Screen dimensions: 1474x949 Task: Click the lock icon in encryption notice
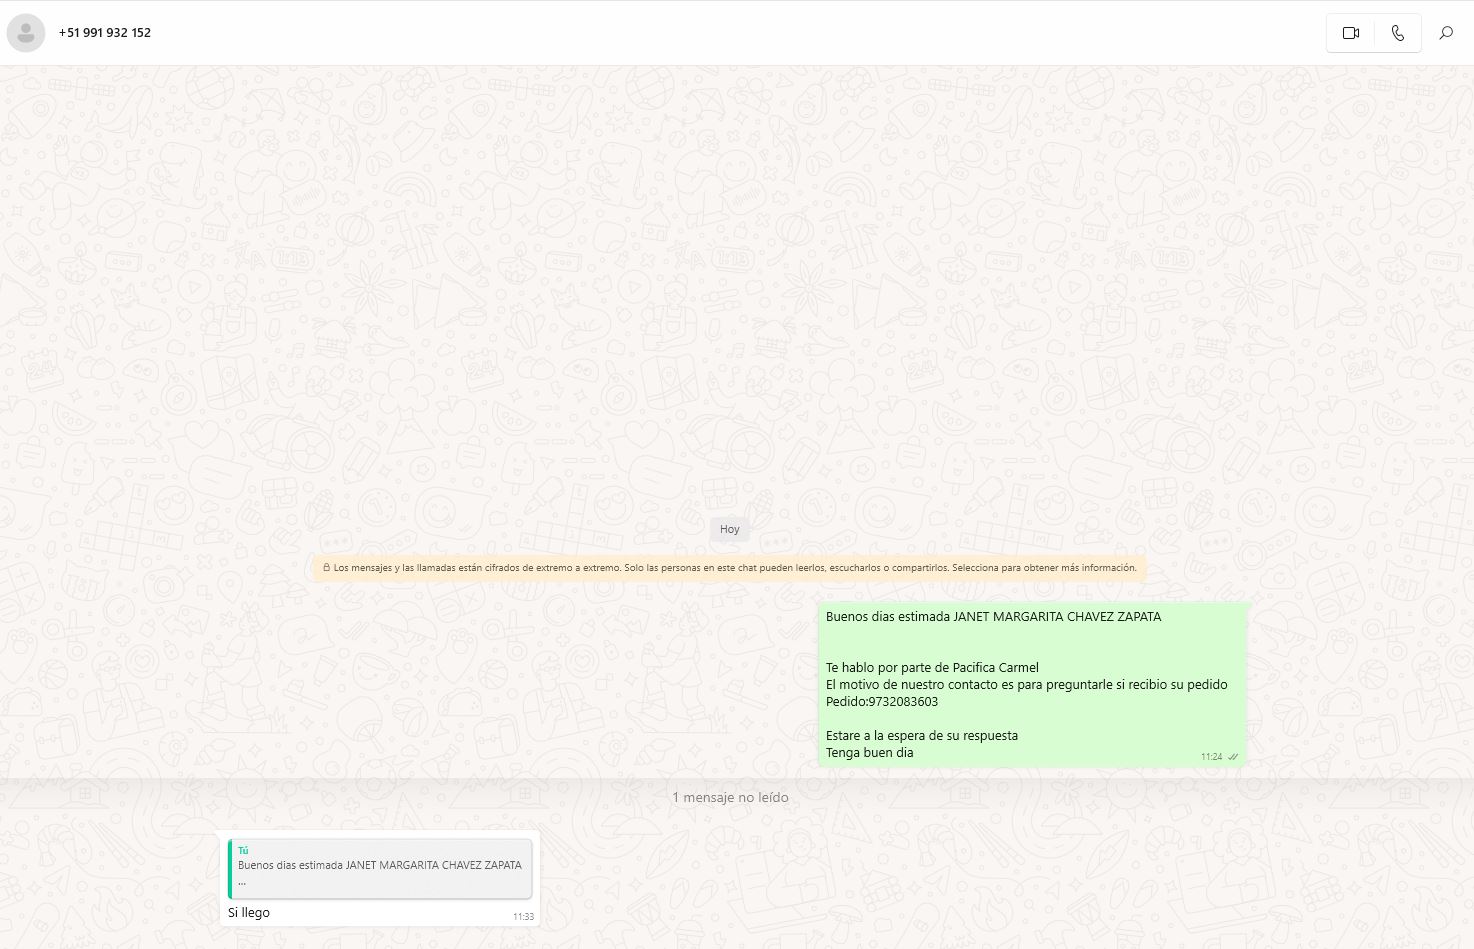pos(326,568)
